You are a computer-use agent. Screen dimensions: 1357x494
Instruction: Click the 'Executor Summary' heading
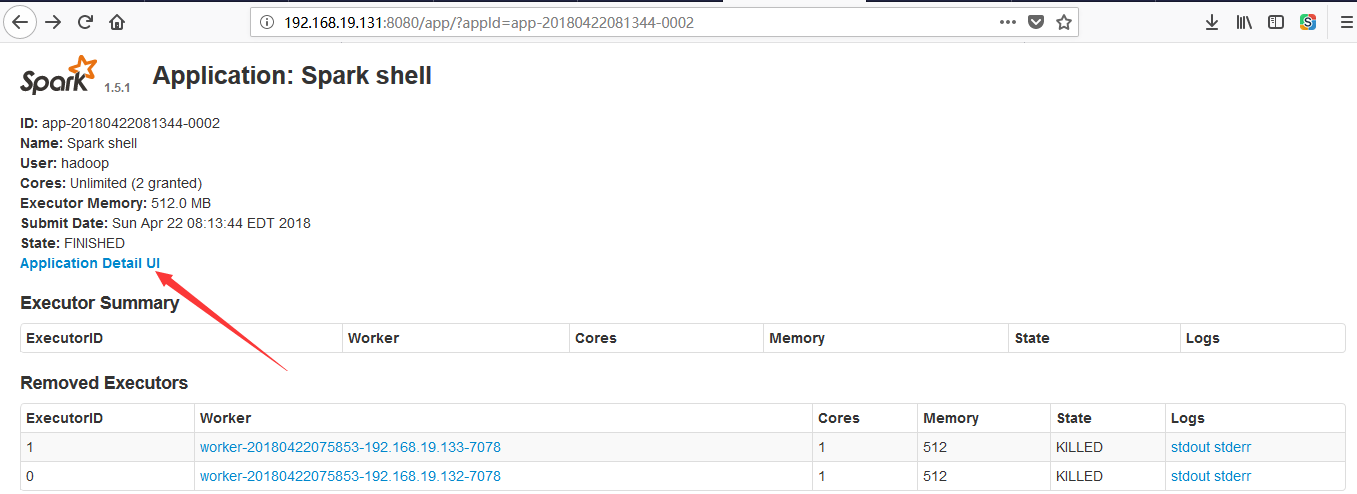click(x=100, y=303)
